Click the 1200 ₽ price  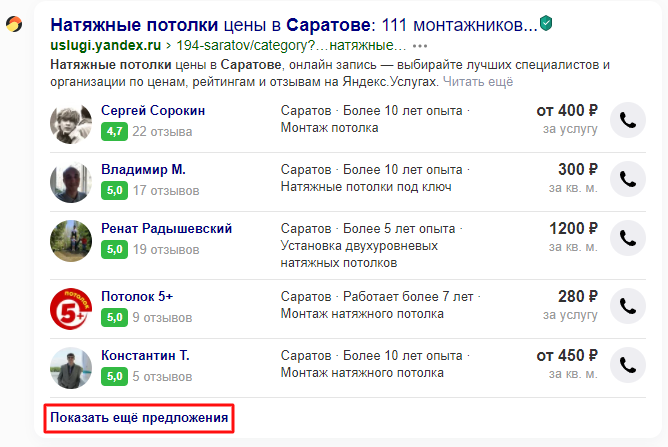(573, 228)
